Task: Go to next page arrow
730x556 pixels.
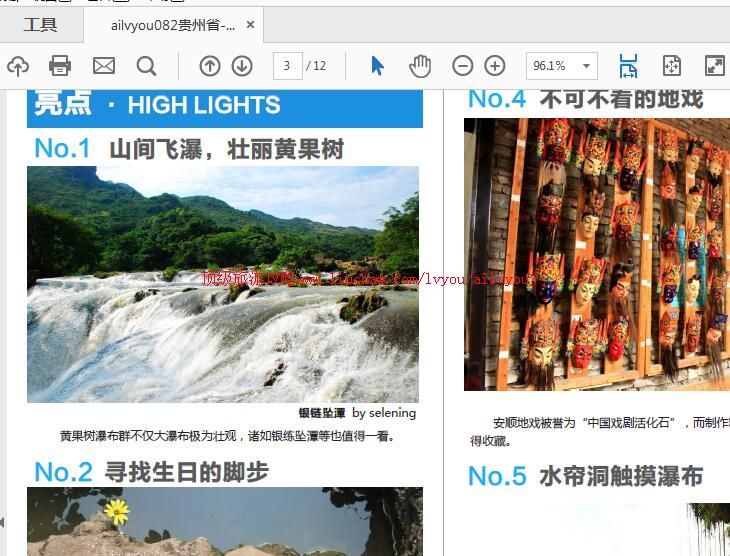Action: (242, 66)
